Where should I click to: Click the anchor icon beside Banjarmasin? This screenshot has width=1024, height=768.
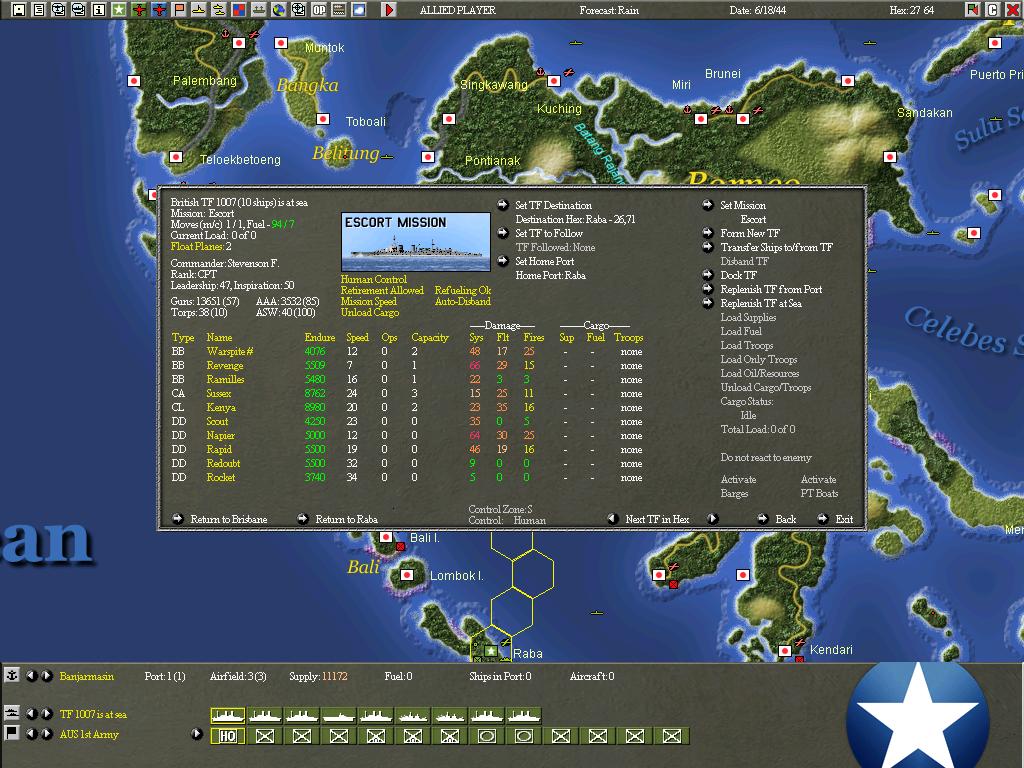click(11, 675)
